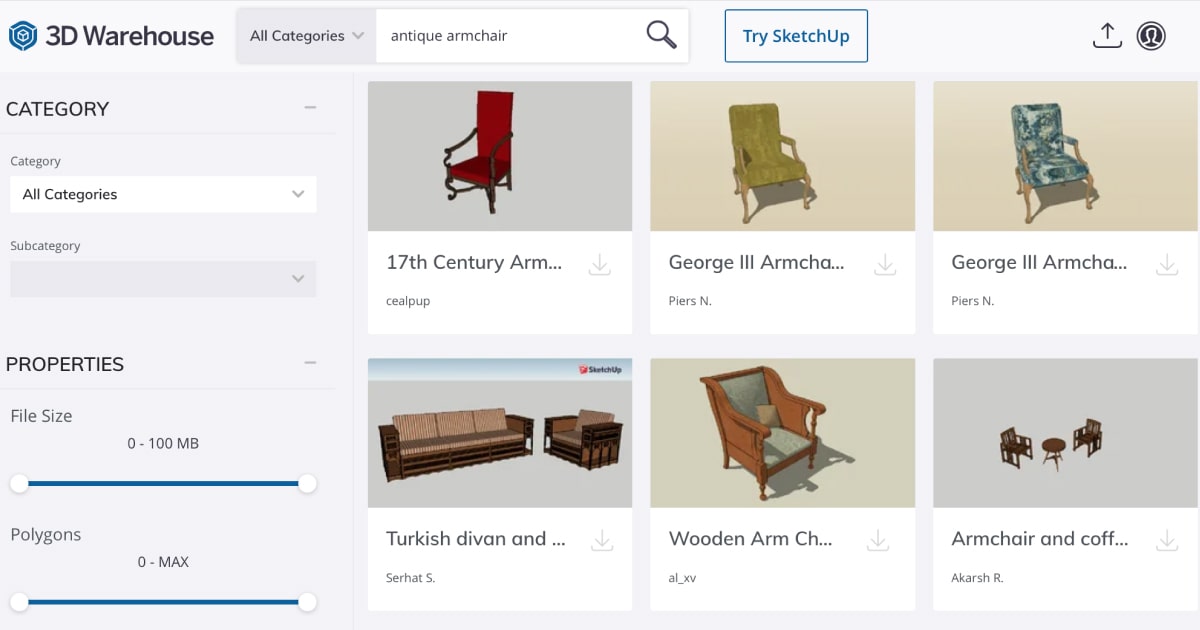Collapse the CATEGORY filter section

(310, 108)
